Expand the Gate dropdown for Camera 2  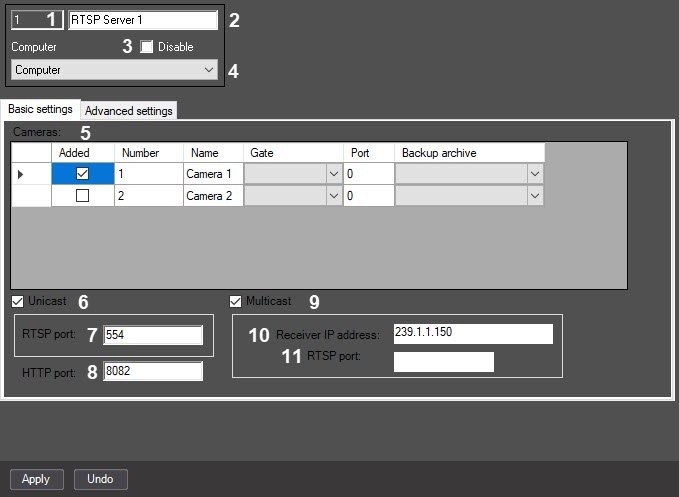(x=334, y=196)
